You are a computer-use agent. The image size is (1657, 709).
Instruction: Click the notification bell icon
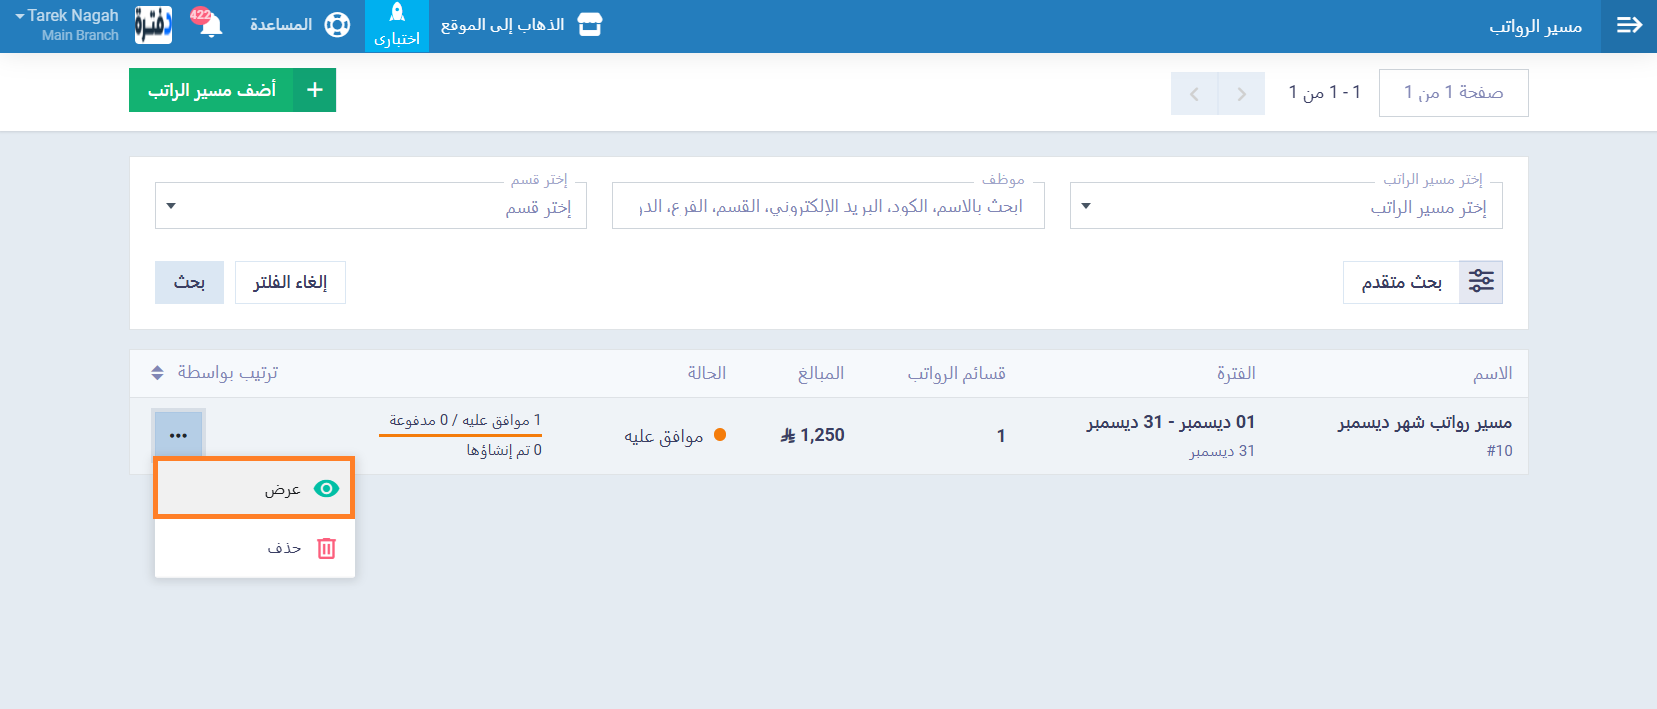point(210,25)
